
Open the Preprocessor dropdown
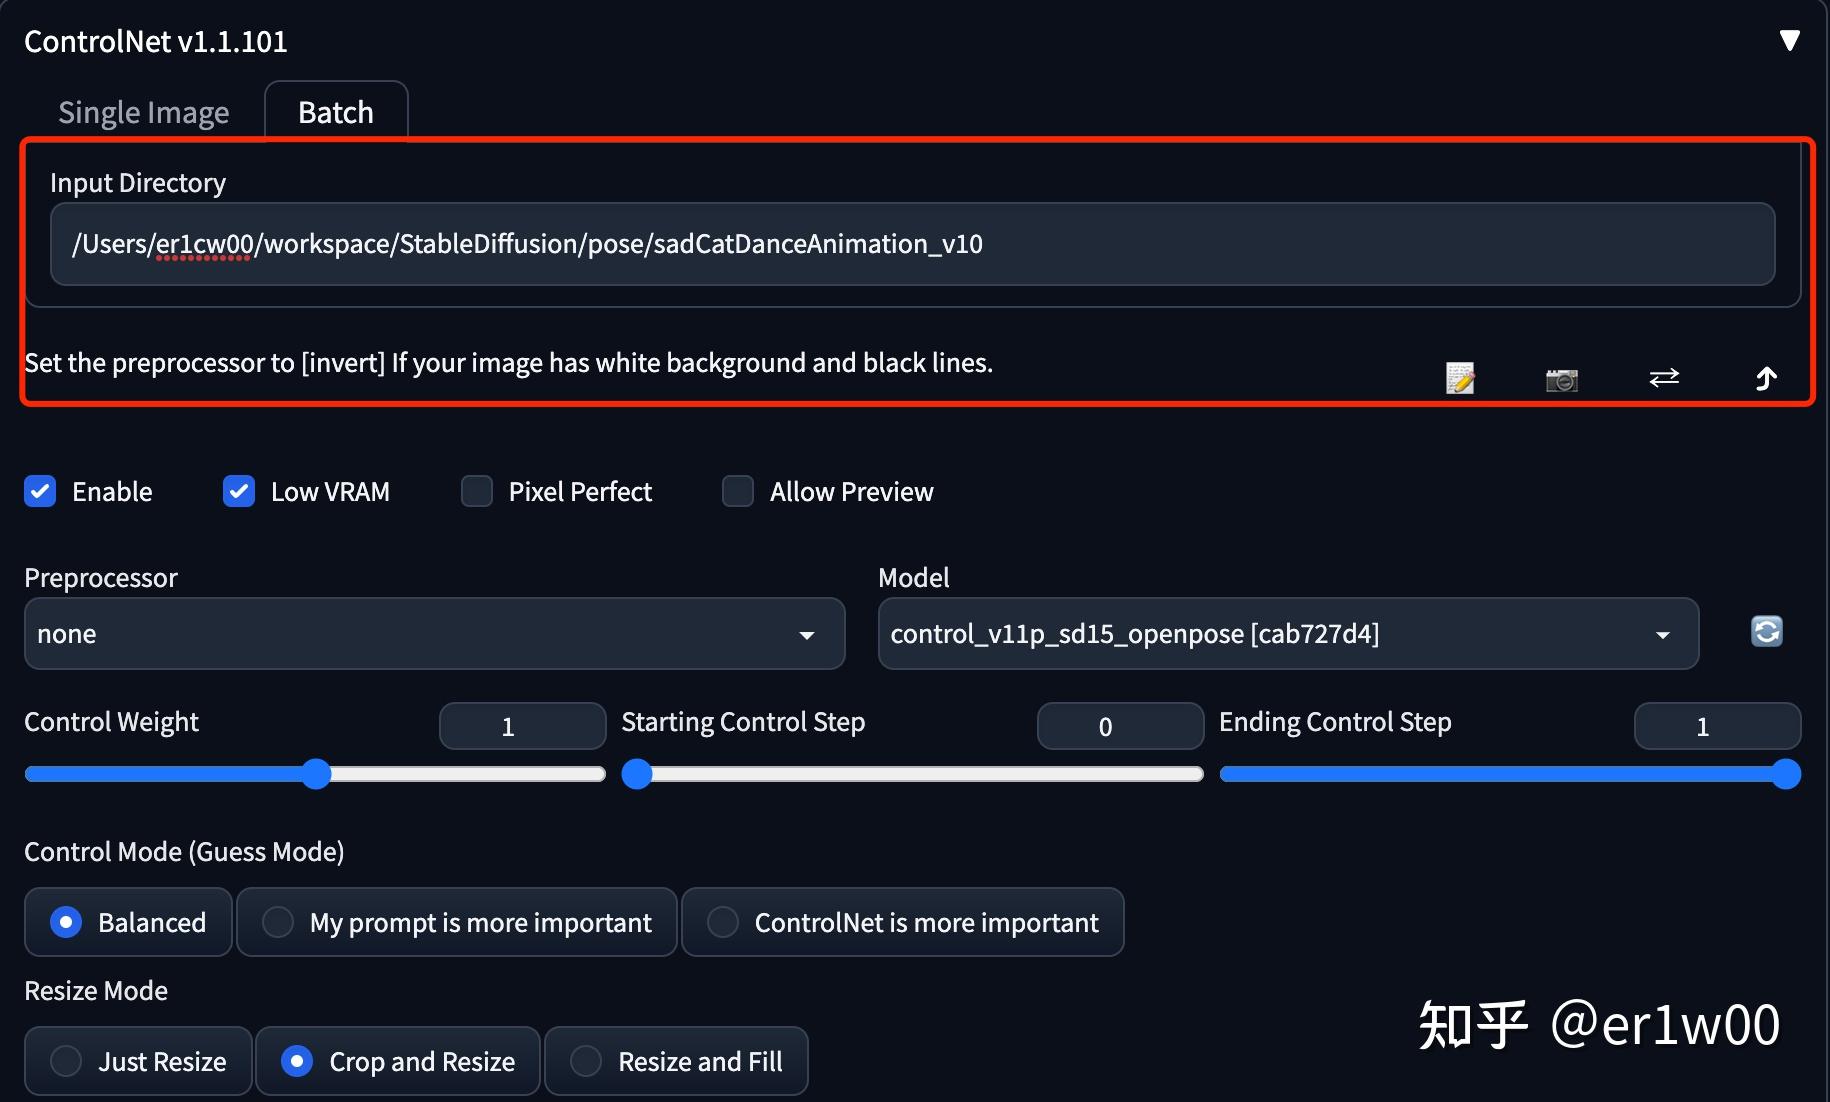(x=434, y=634)
